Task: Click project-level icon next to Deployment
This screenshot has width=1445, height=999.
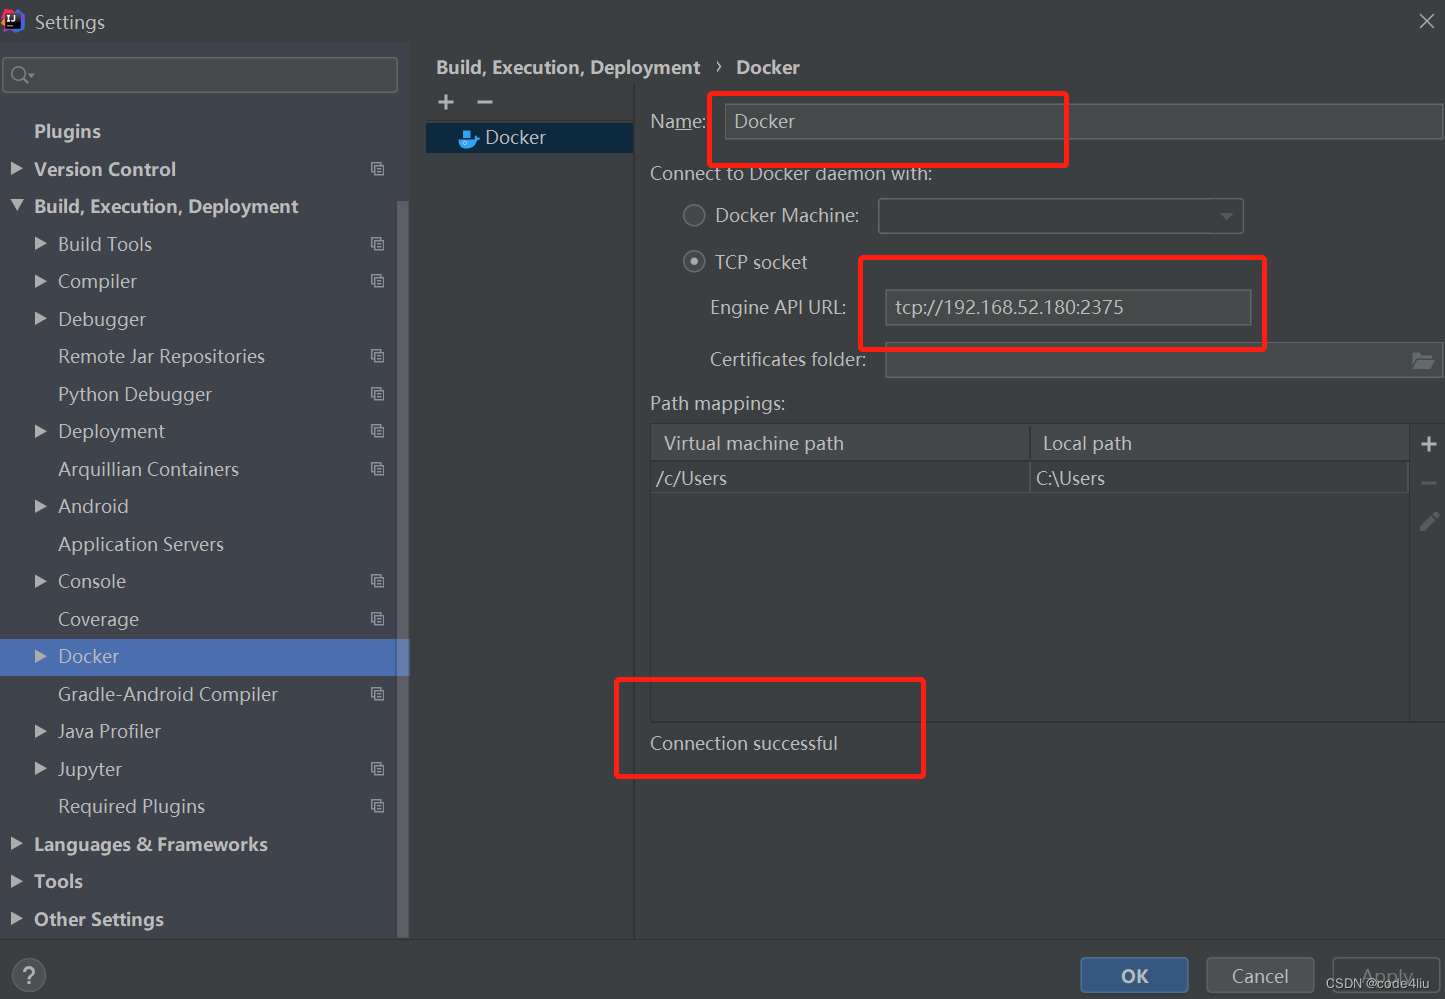Action: pos(377,431)
